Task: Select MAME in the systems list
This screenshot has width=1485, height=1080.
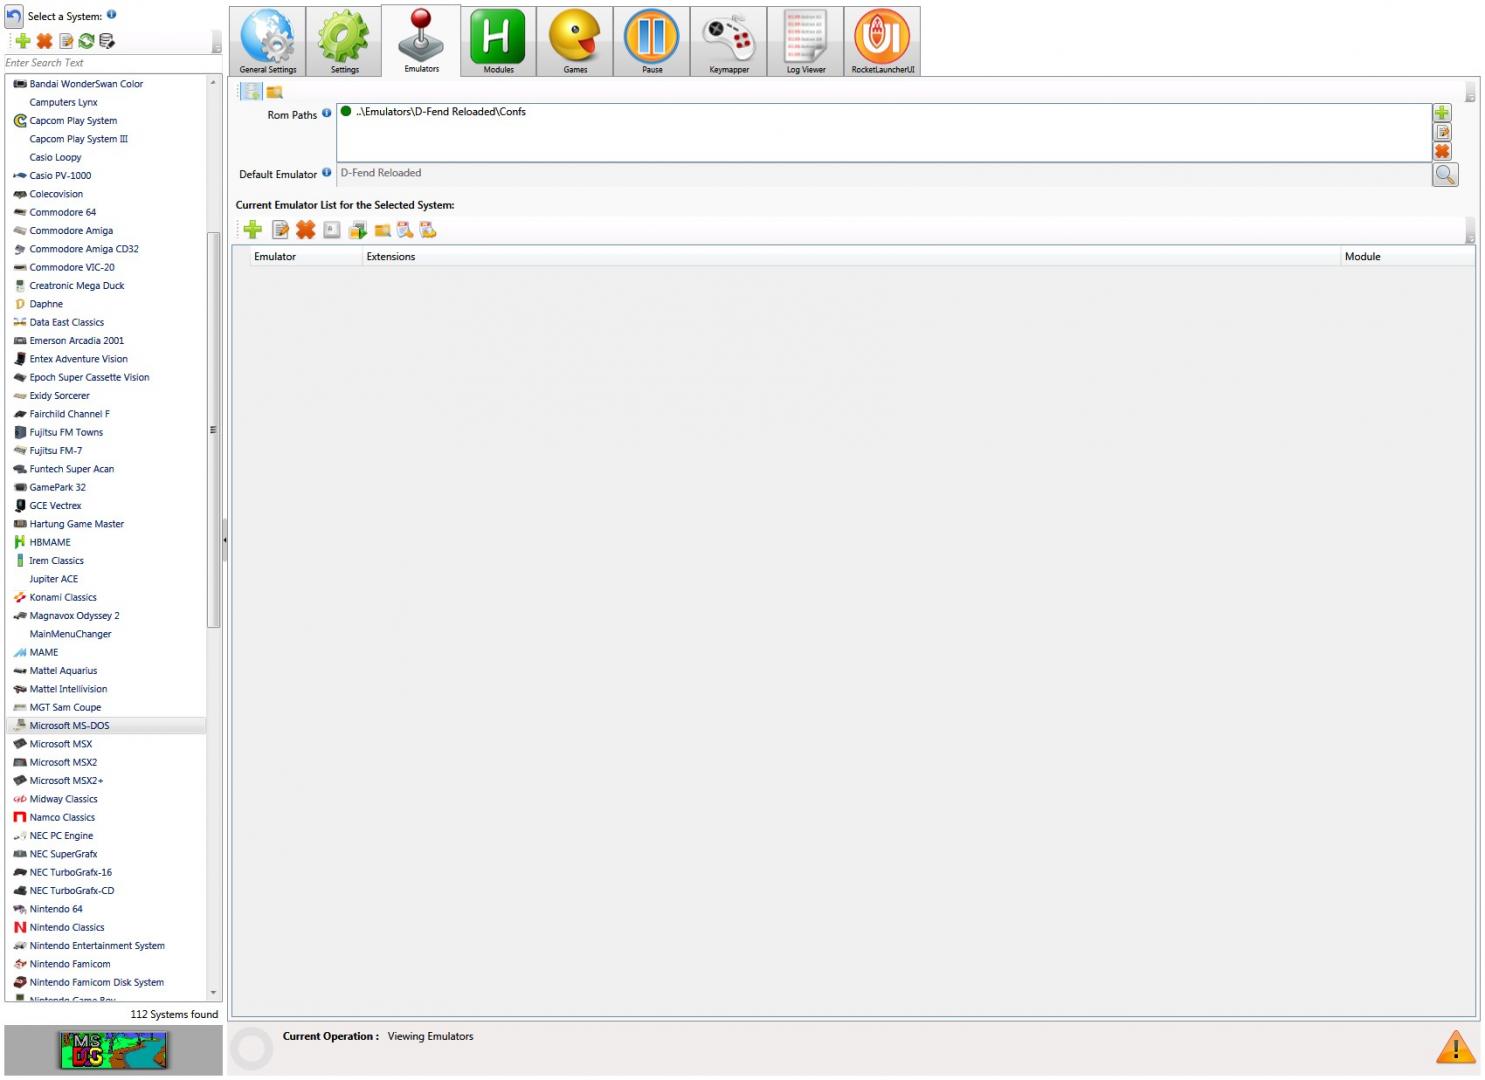Action: (44, 652)
